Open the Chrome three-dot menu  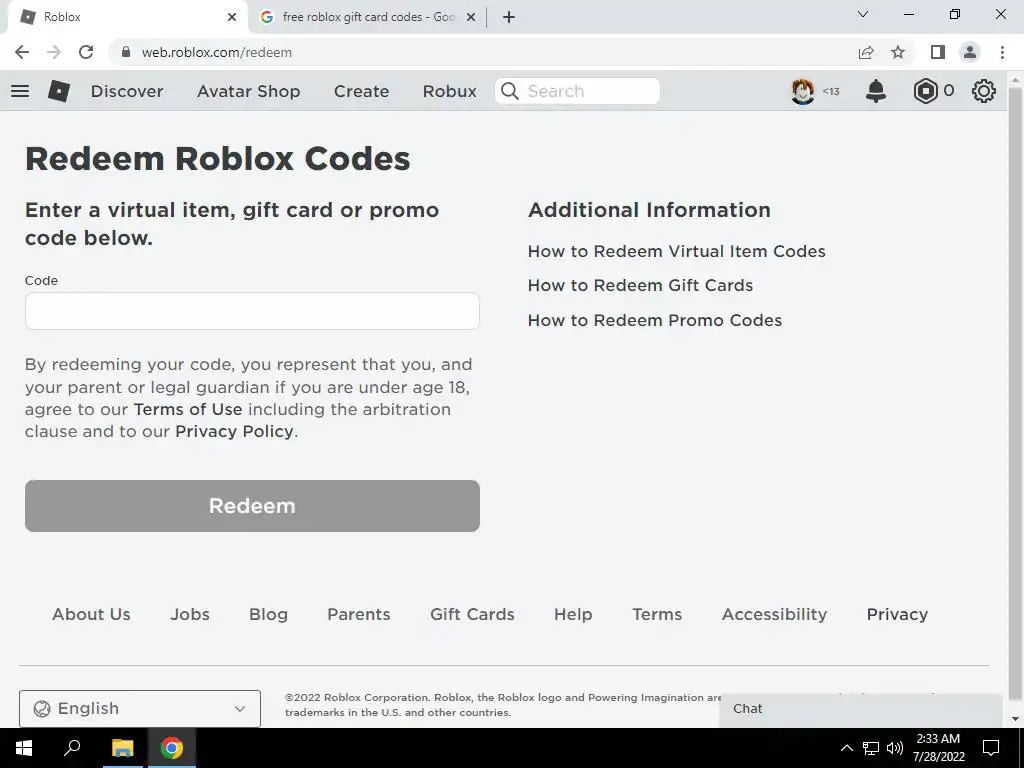click(x=1002, y=52)
